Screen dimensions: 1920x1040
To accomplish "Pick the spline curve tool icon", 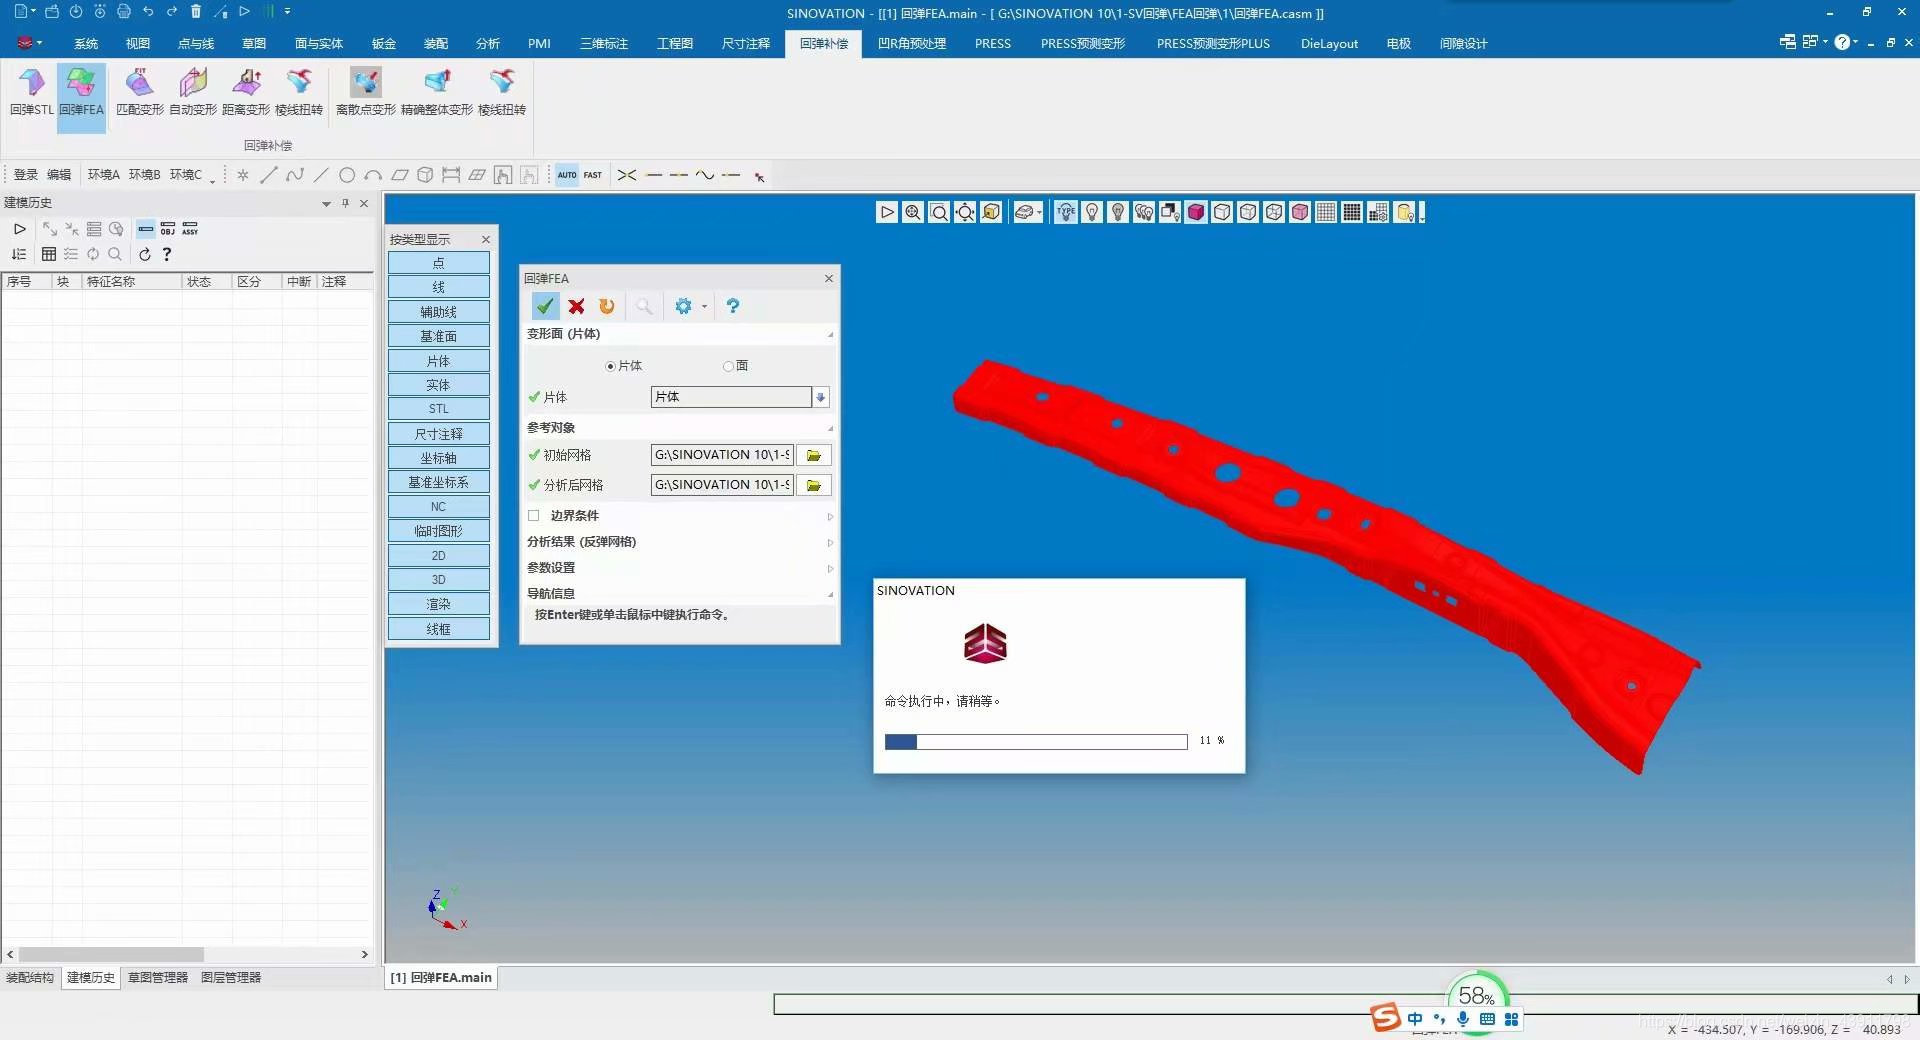I will [x=295, y=175].
